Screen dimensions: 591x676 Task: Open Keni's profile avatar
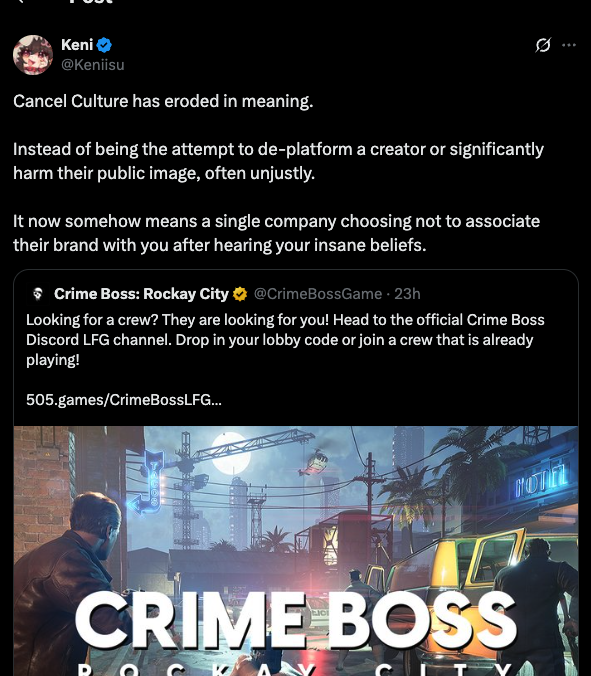tap(33, 55)
